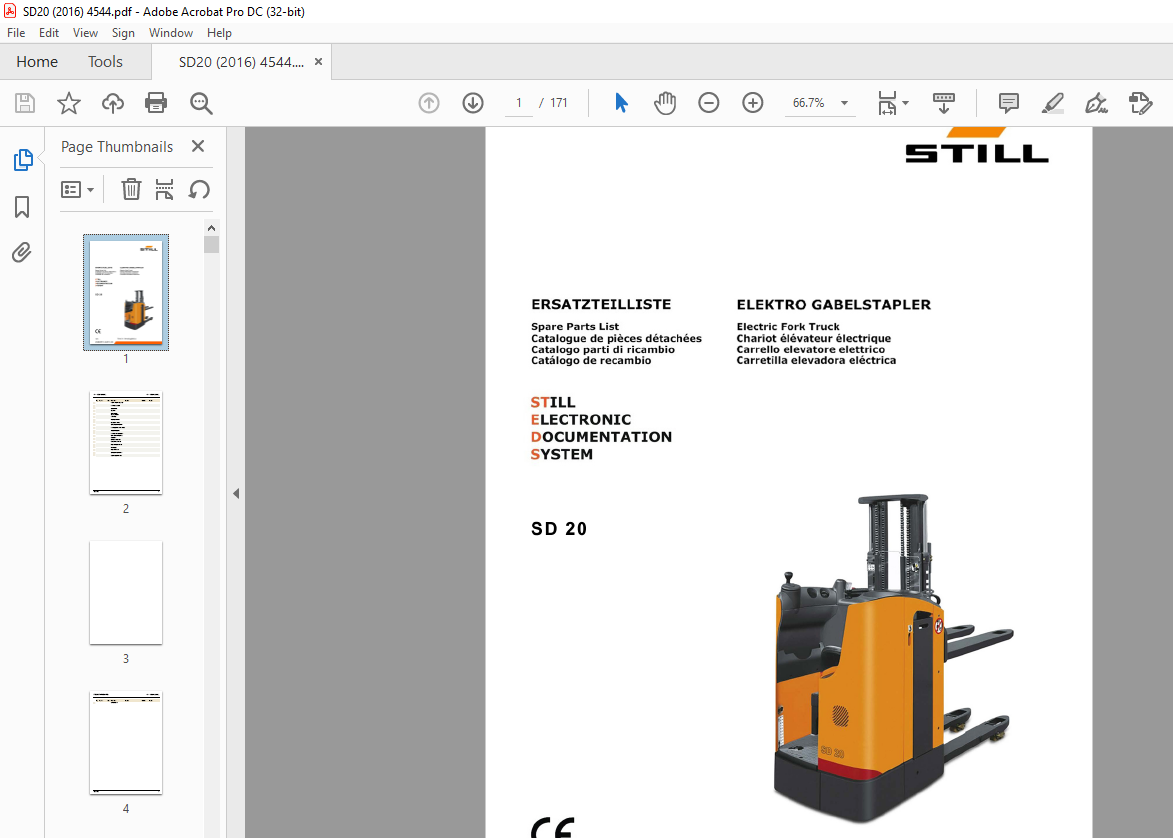The image size is (1173, 838).
Task: Click the Read mode scrolling icon
Action: coord(944,103)
